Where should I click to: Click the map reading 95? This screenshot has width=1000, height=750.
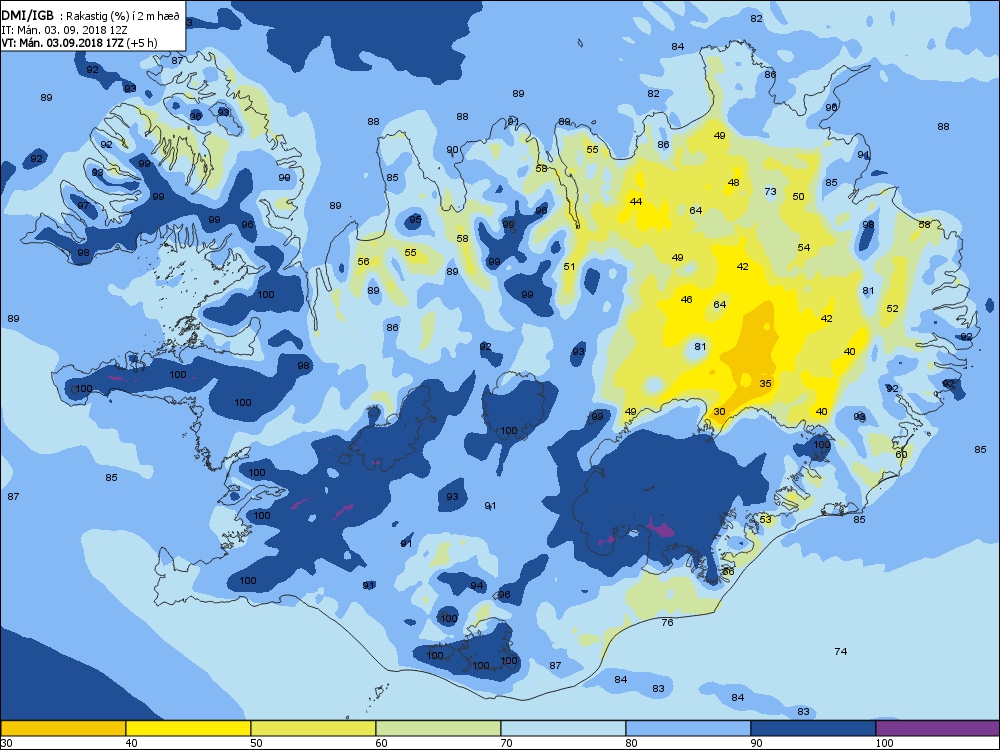(415, 219)
